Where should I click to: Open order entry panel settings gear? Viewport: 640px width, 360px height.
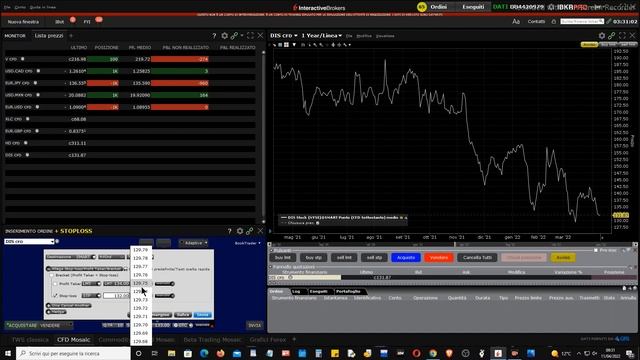[240, 231]
